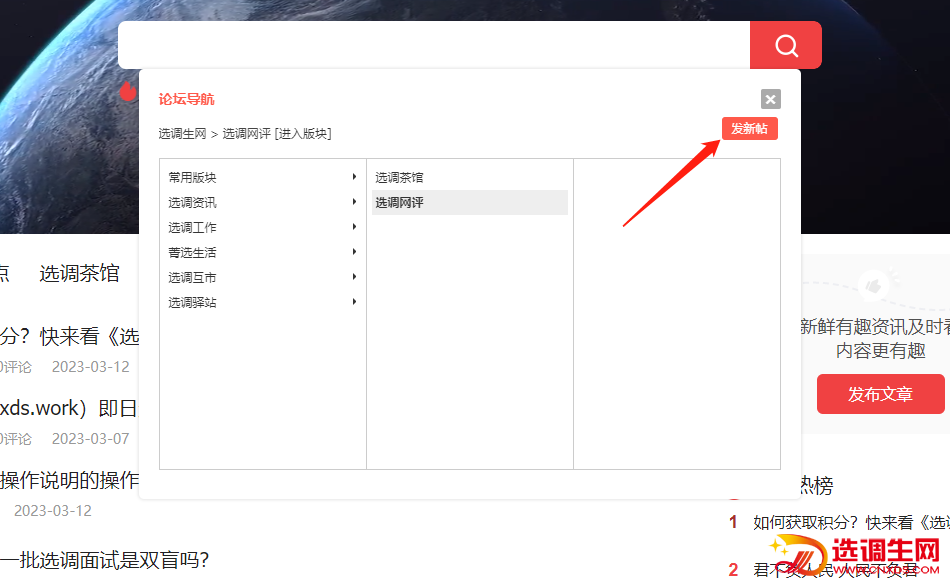950x585 pixels.
Task: Close the 论坛导航 dialog
Action: [771, 99]
